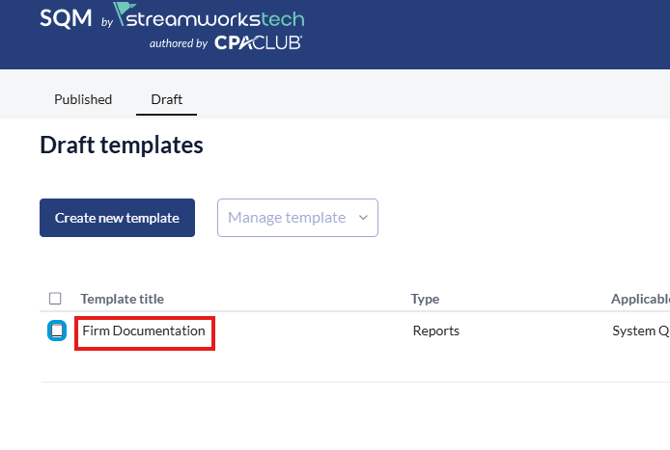The image size is (670, 450).
Task: Click the Applicable column header
Action: point(640,298)
